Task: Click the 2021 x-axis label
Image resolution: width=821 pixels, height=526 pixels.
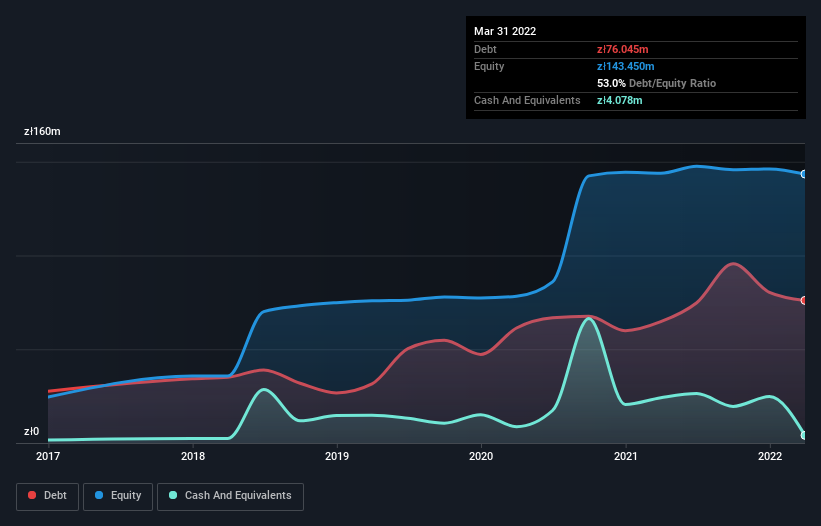Action: (x=626, y=456)
